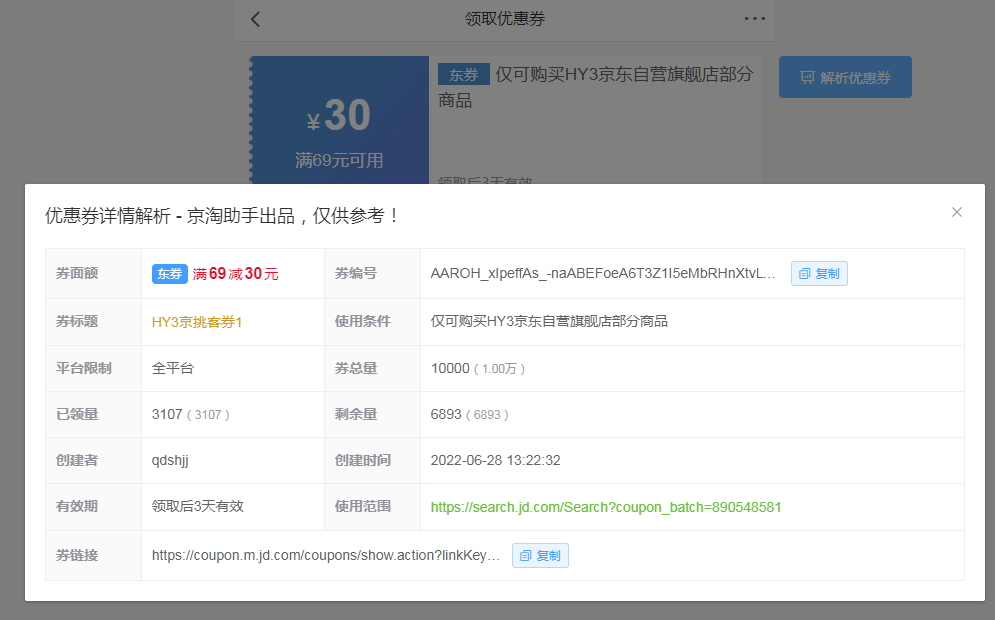Click the 有效期 label cell
The height and width of the screenshot is (620, 995).
pos(93,506)
